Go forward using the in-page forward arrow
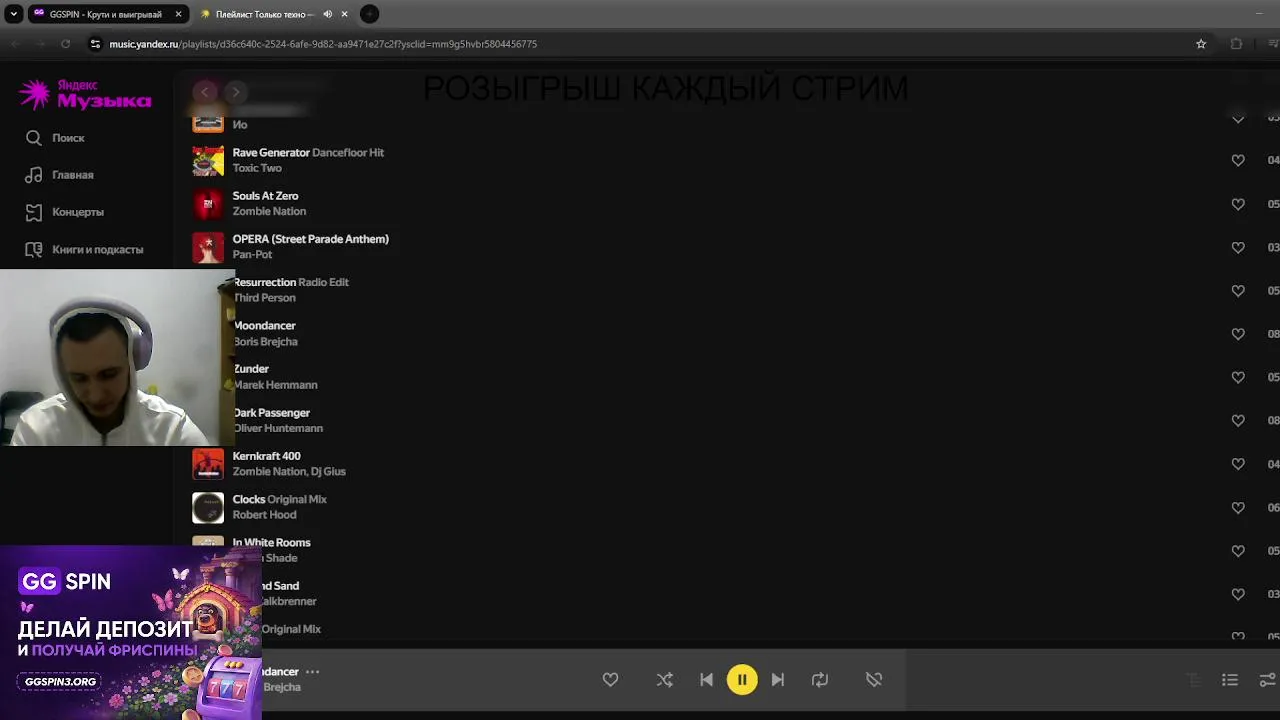This screenshot has height=720, width=1280. pyautogui.click(x=235, y=92)
